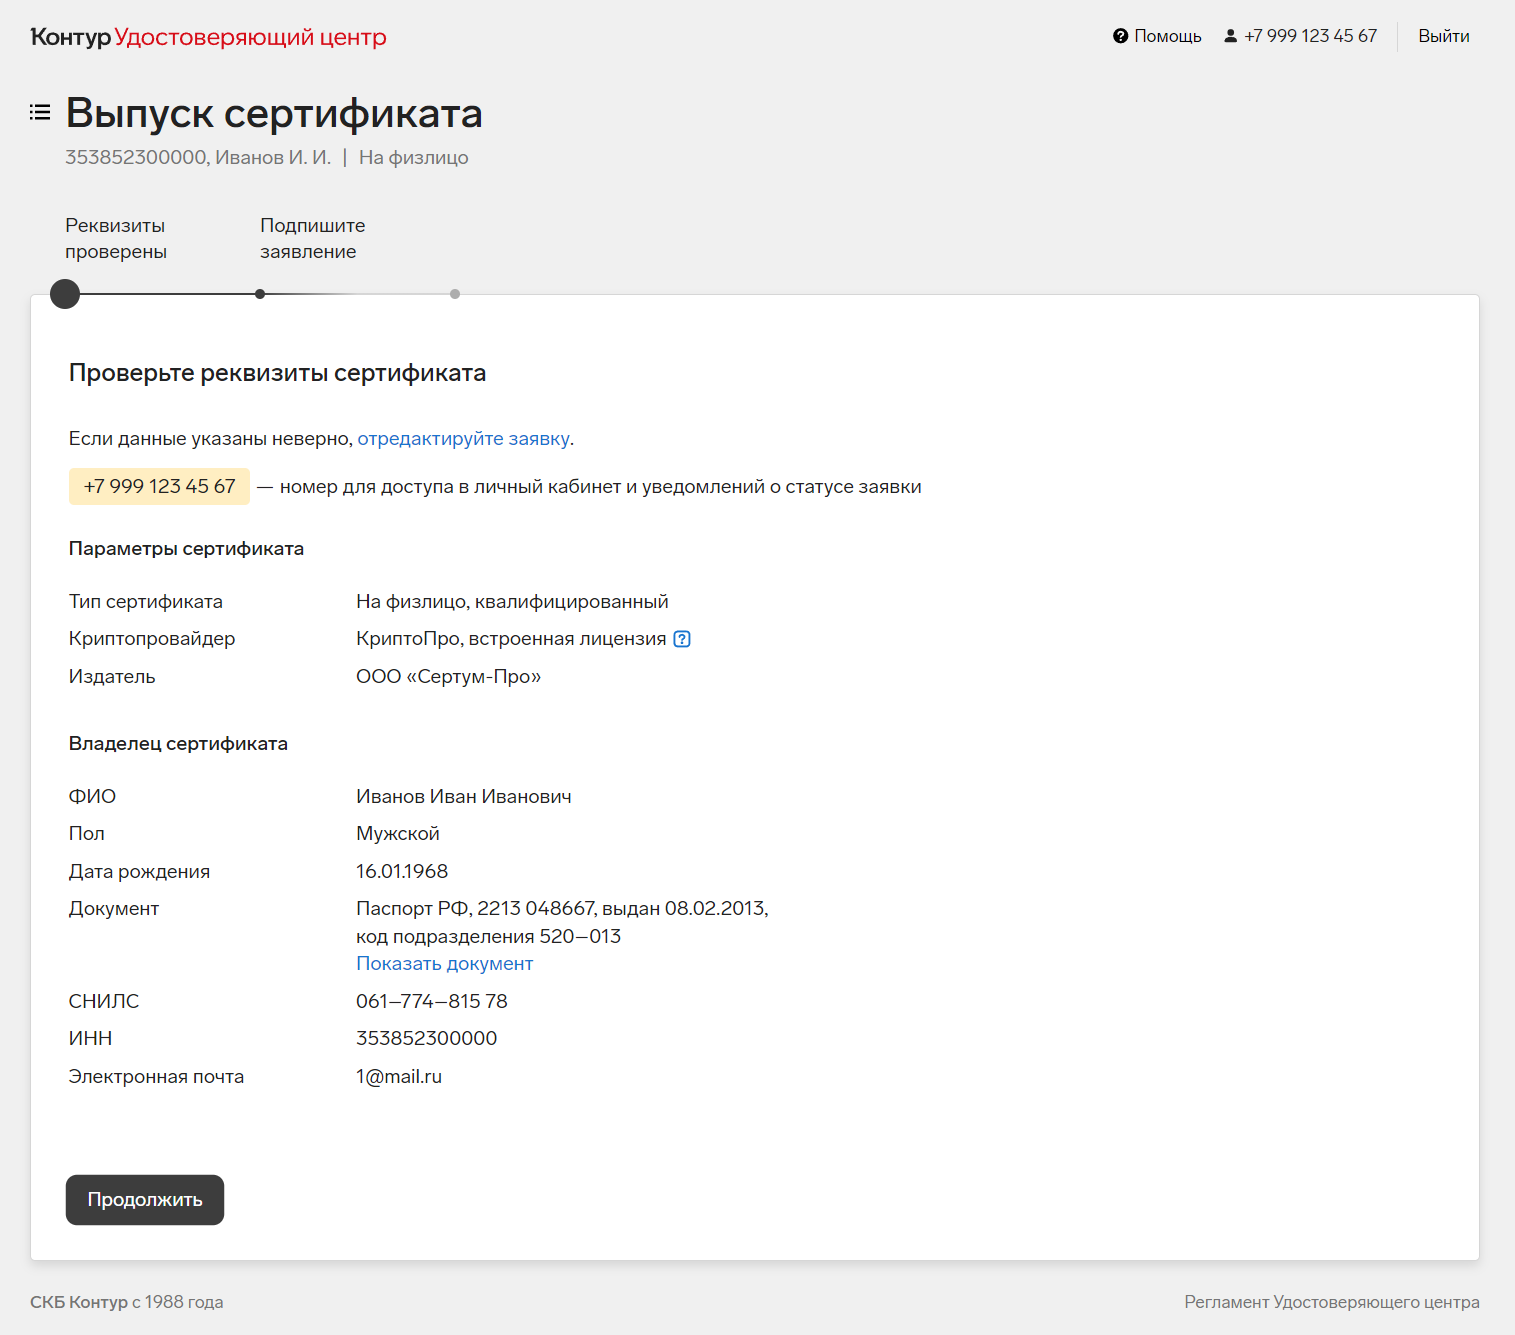Image resolution: width=1515 pixels, height=1335 pixels.
Task: Click the user profile icon in the header
Action: coord(1230,36)
